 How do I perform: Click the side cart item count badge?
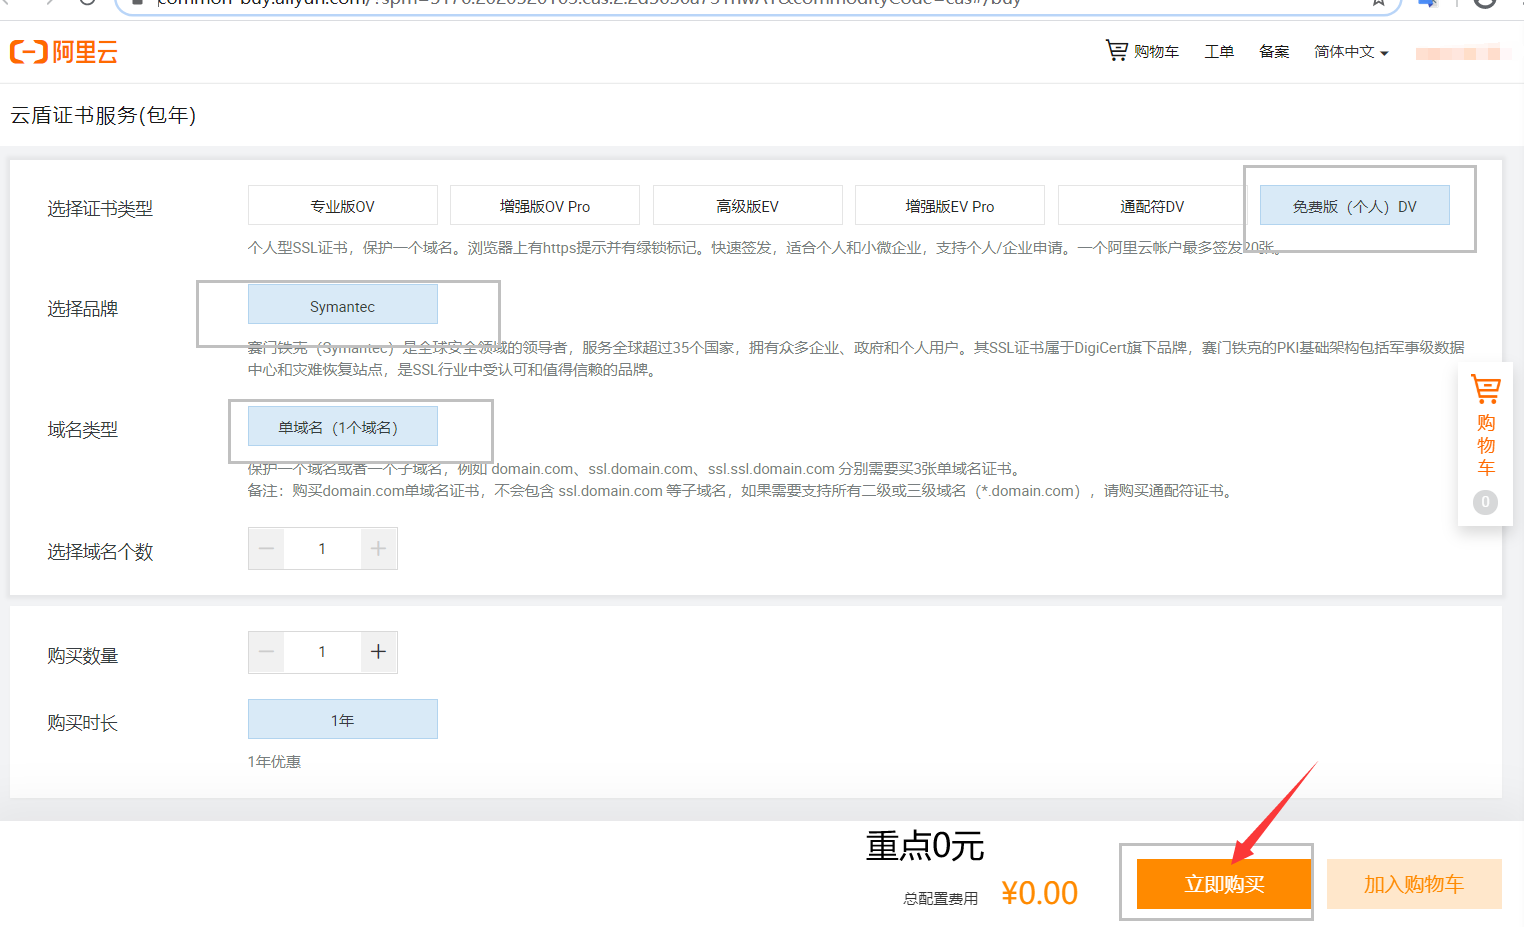point(1485,502)
